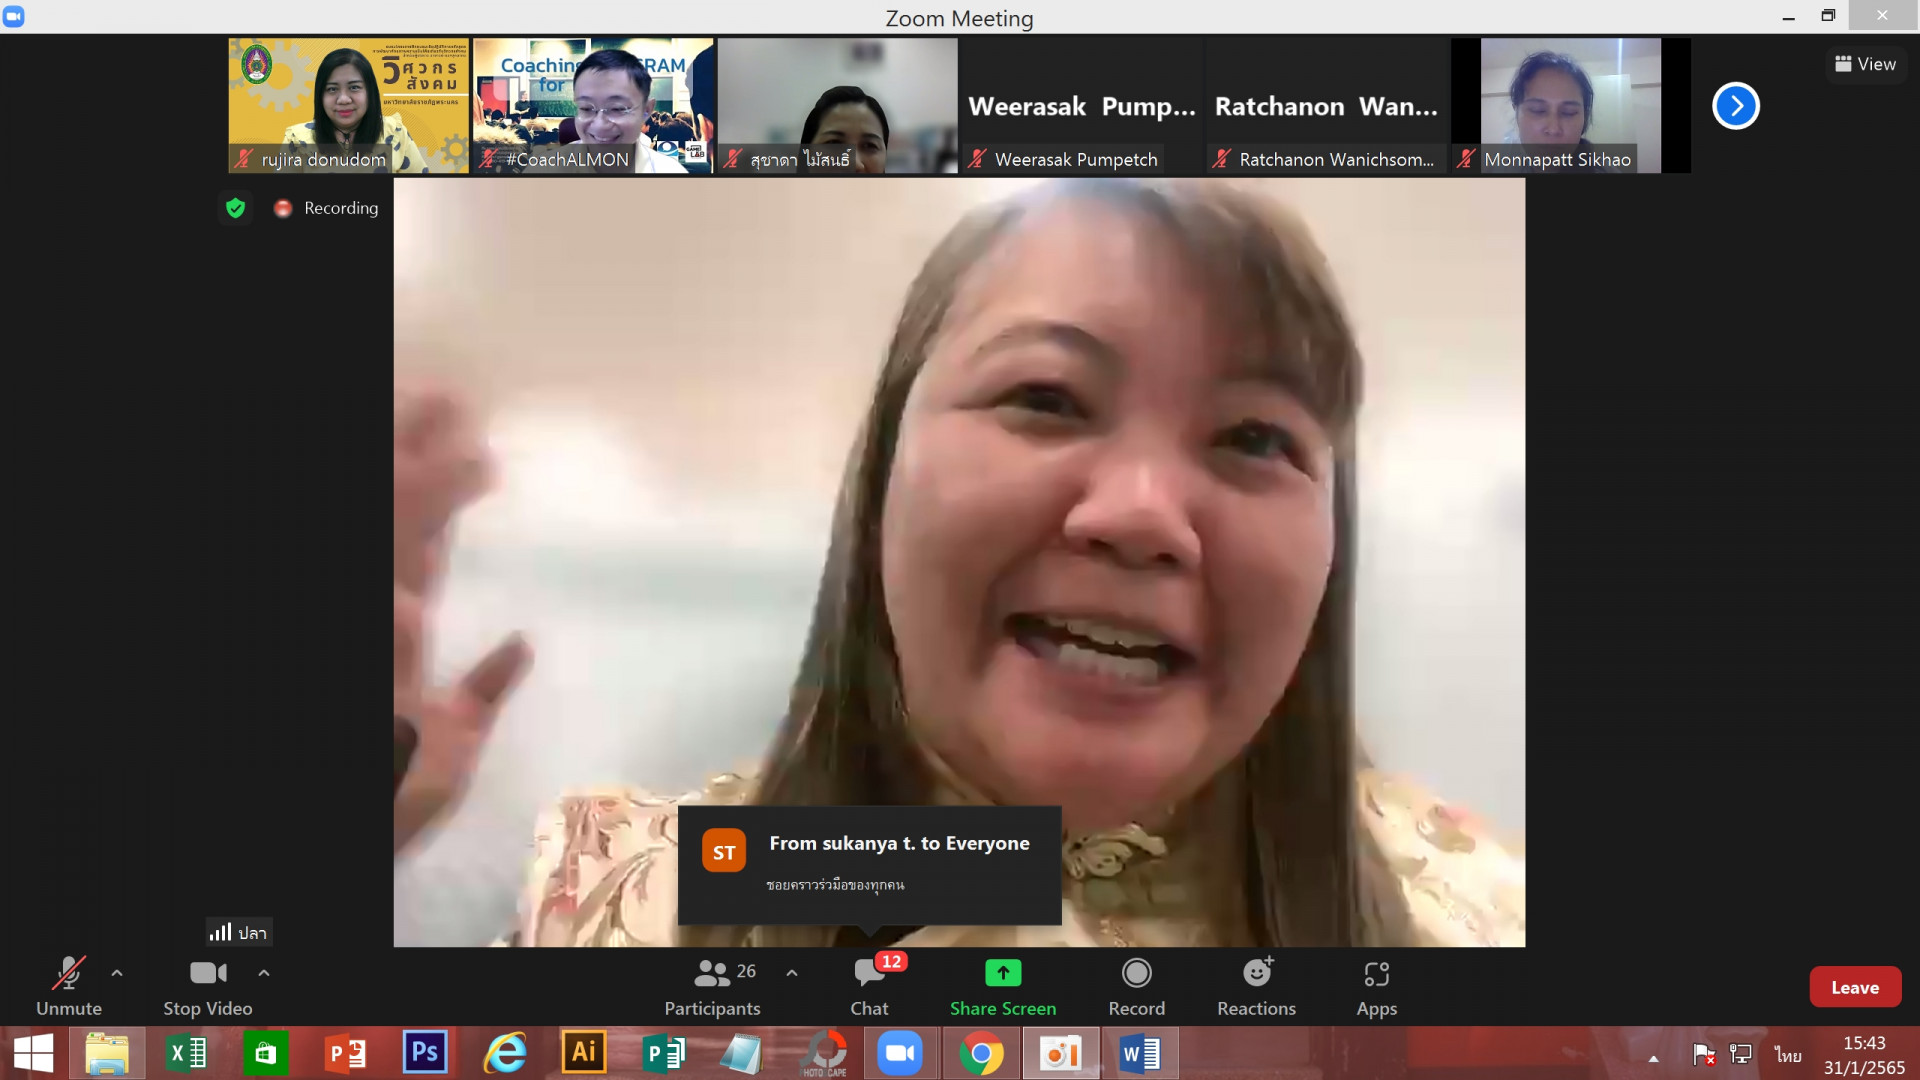
Task: Leave the meeting
Action: pyautogui.click(x=1855, y=987)
